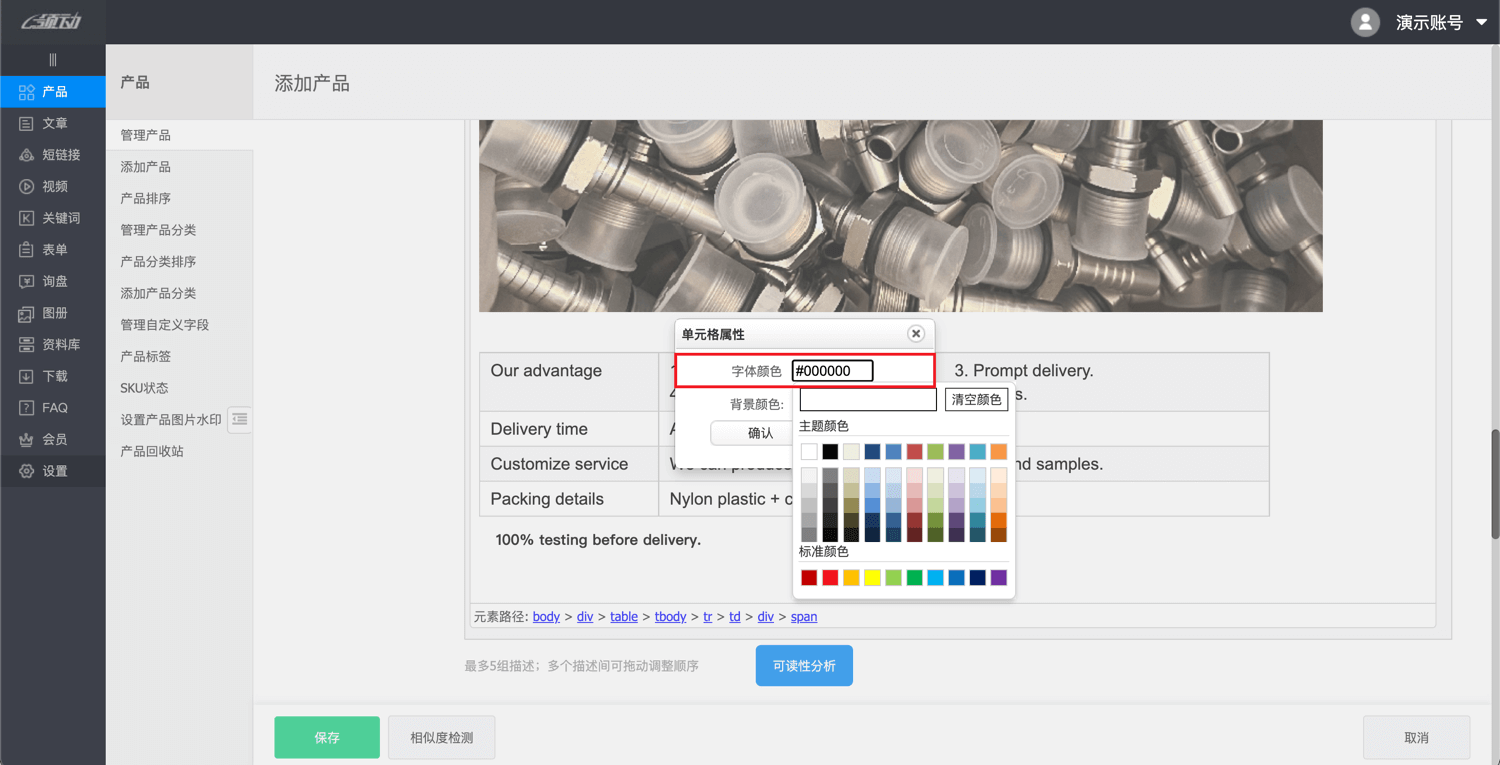Expand the 演示账号 account dropdown
Image resolution: width=1500 pixels, height=765 pixels.
click(1481, 23)
